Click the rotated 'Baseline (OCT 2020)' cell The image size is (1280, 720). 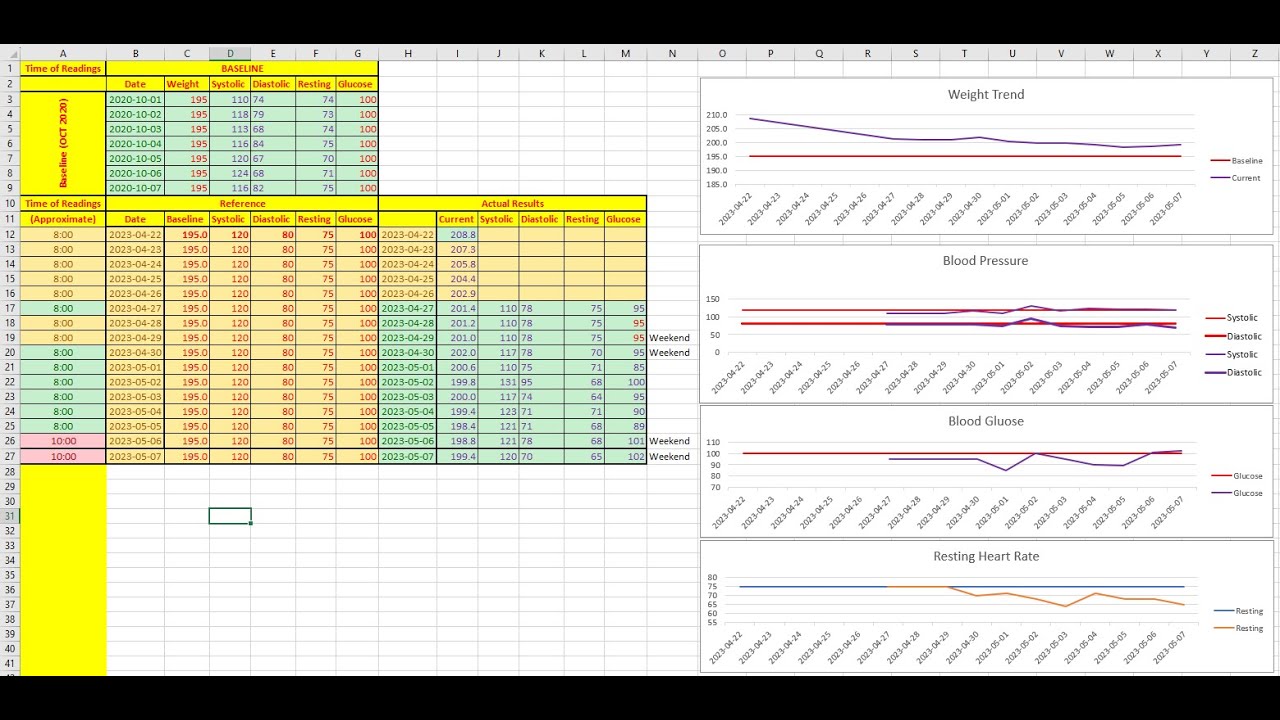[63, 143]
